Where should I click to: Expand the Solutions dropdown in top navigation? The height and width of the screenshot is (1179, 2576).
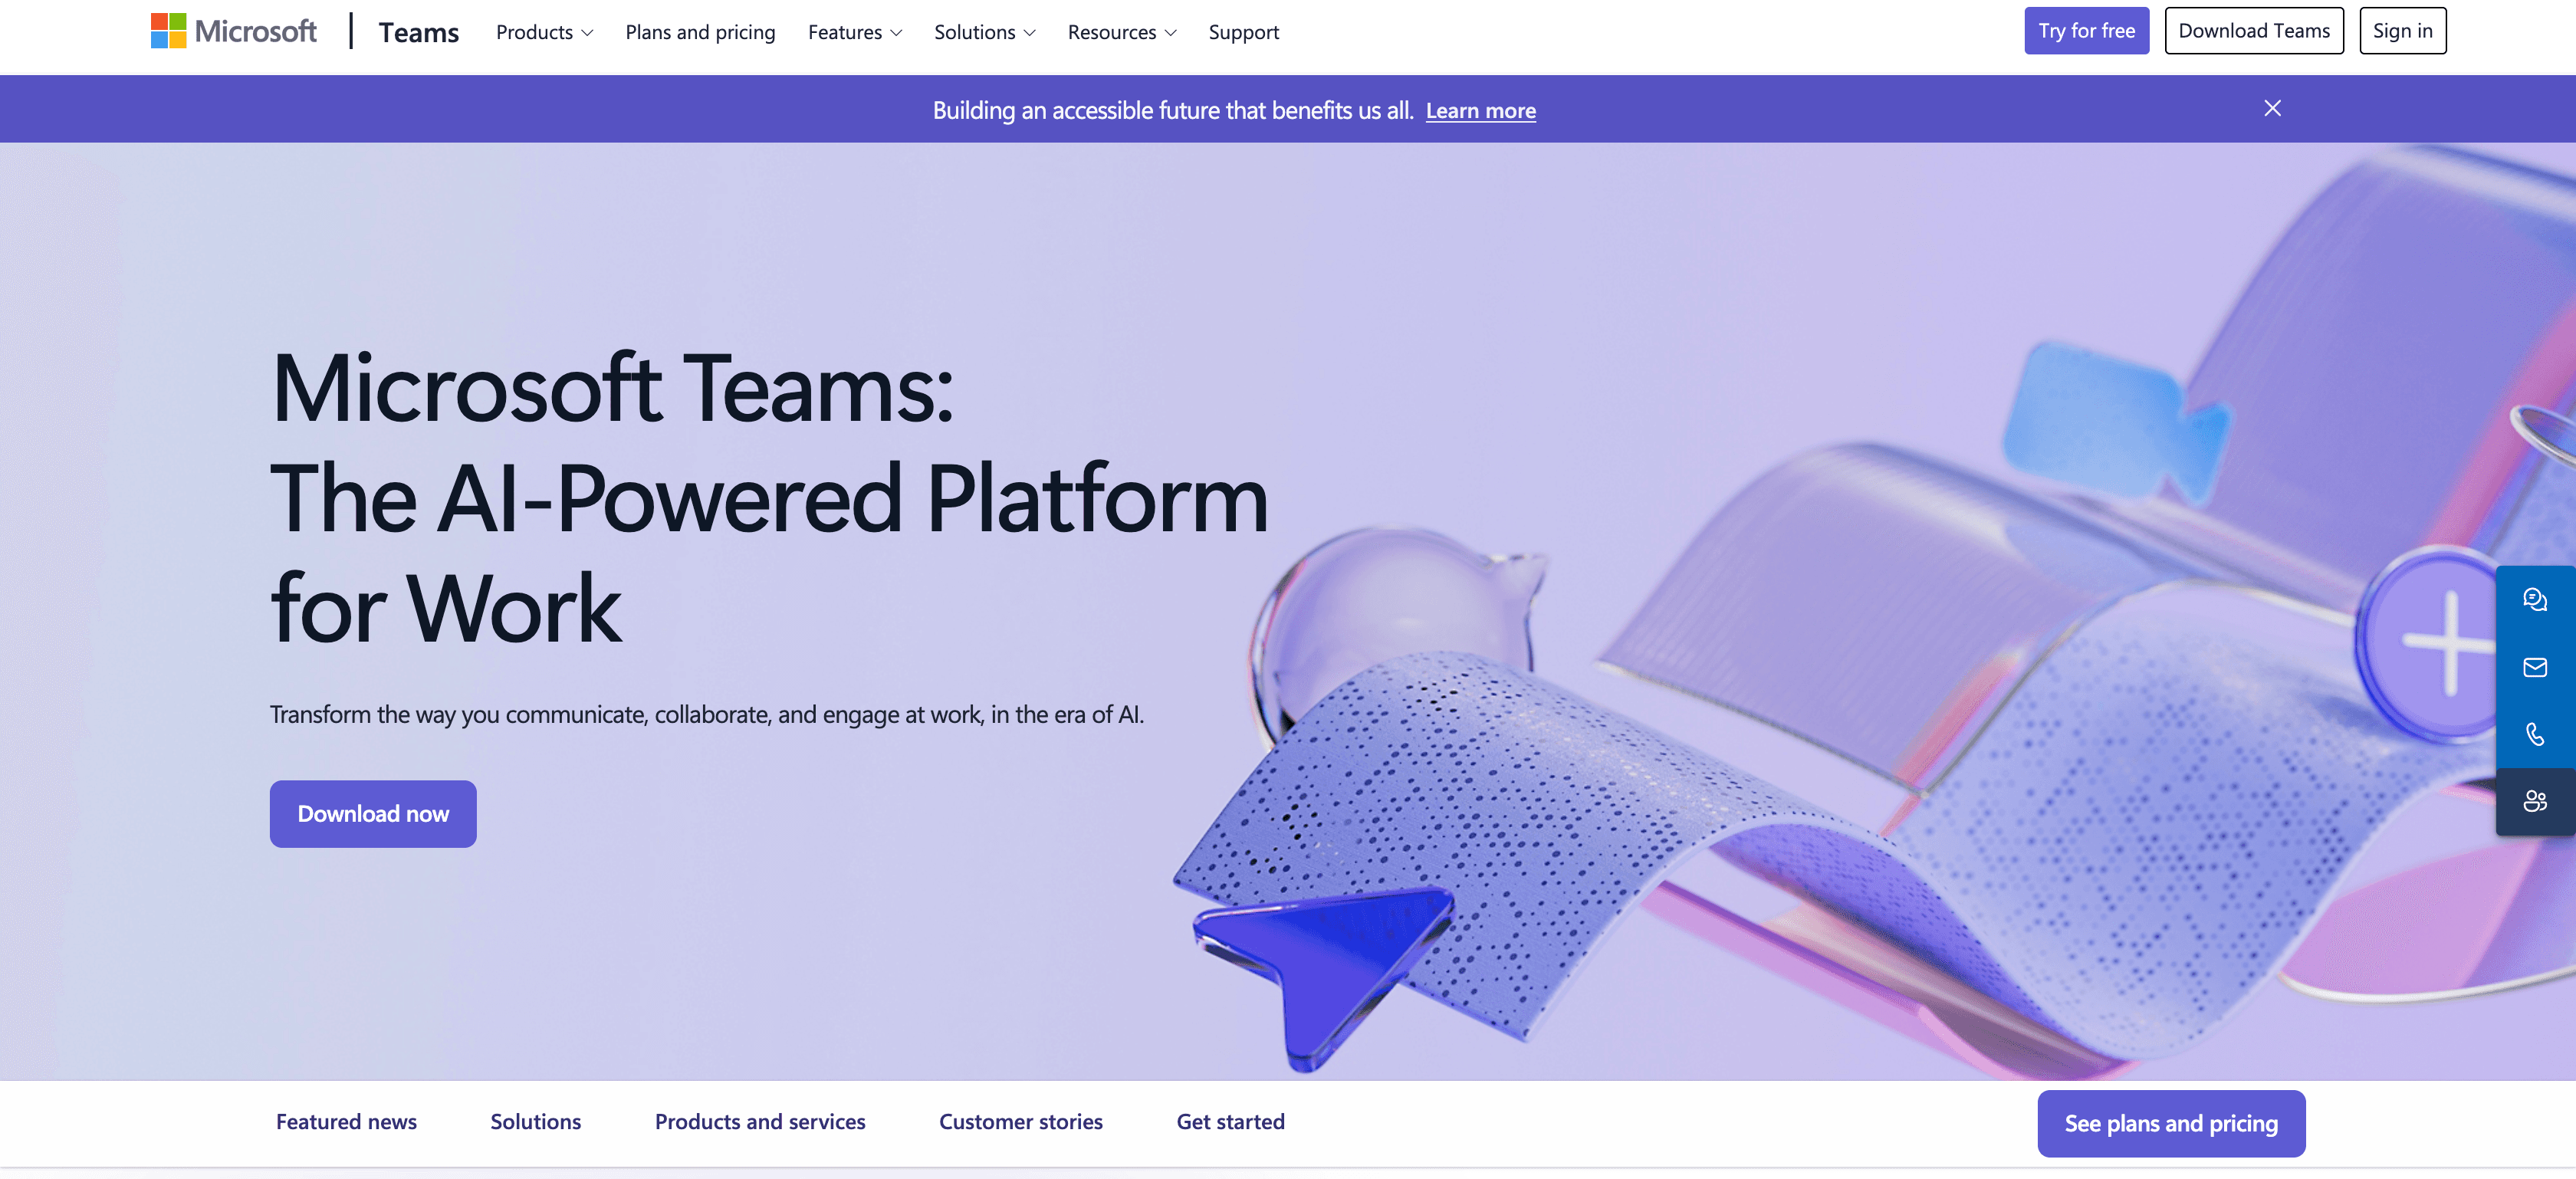pyautogui.click(x=984, y=32)
